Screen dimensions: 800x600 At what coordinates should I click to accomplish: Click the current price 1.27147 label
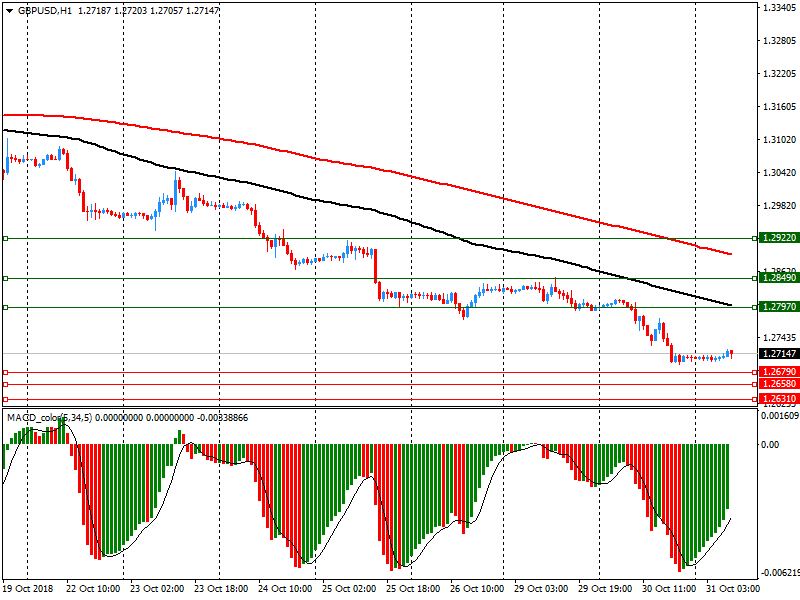click(778, 354)
